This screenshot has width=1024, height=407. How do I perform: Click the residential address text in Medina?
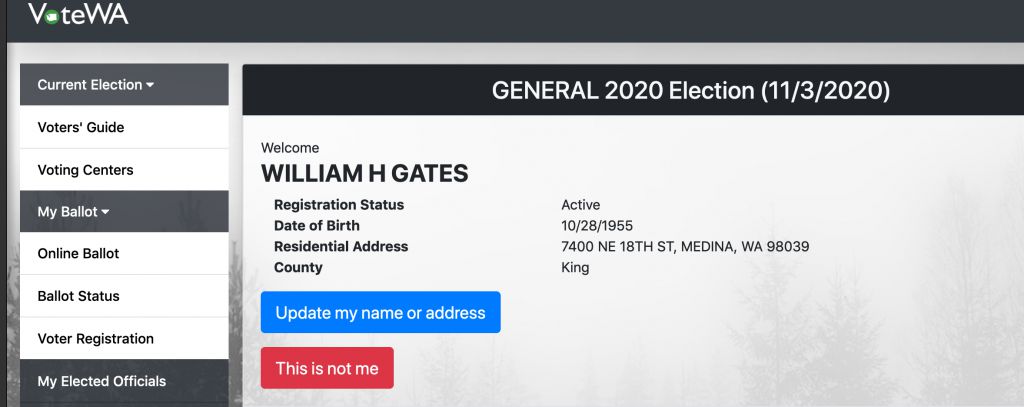coord(685,246)
